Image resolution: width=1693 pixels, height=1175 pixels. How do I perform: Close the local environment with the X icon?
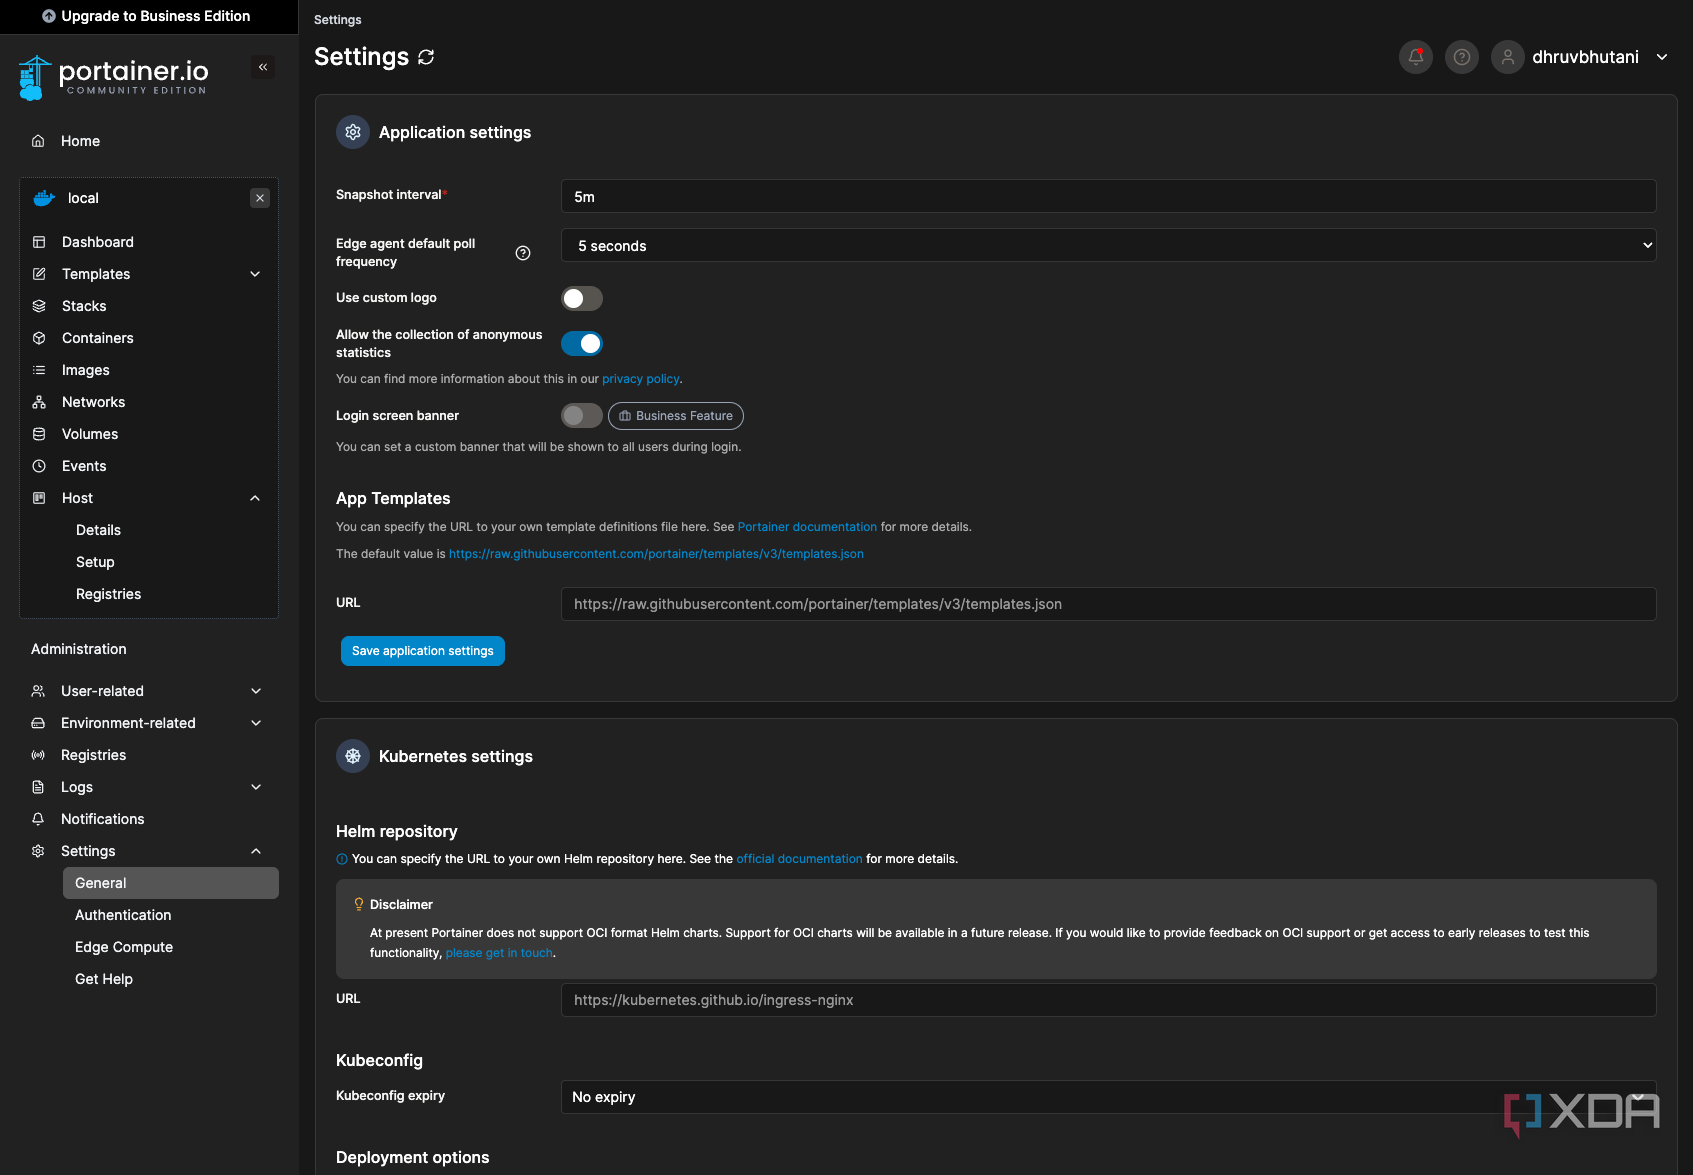point(260,198)
